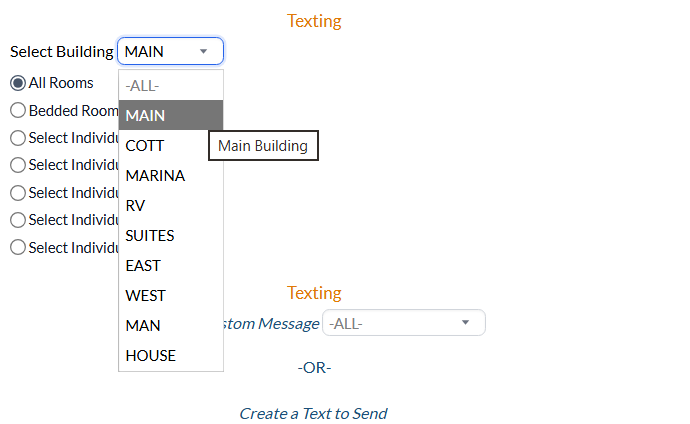Pick HOUSE from the dropdown list
Screen dimensions: 690x424
[x=171, y=355]
